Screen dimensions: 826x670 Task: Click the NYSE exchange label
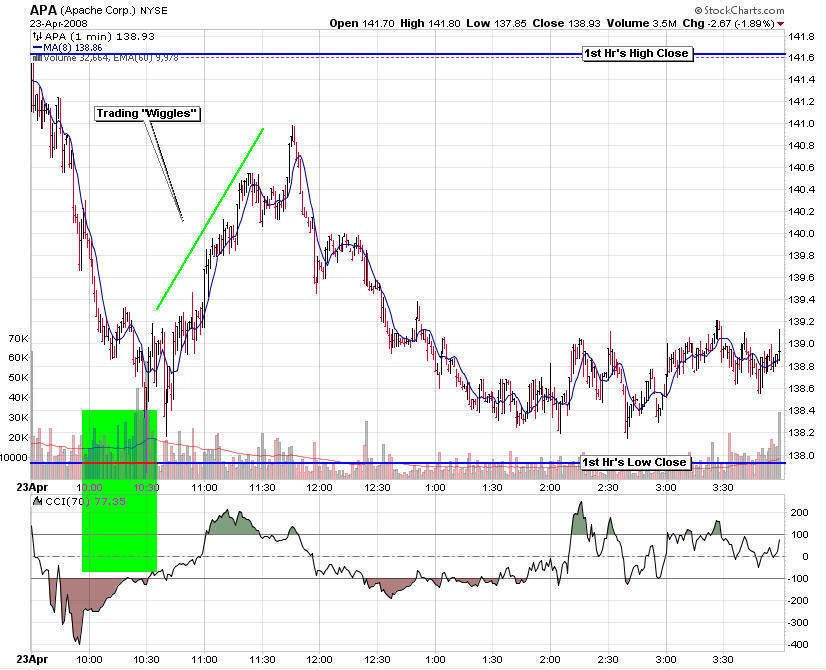153,11
